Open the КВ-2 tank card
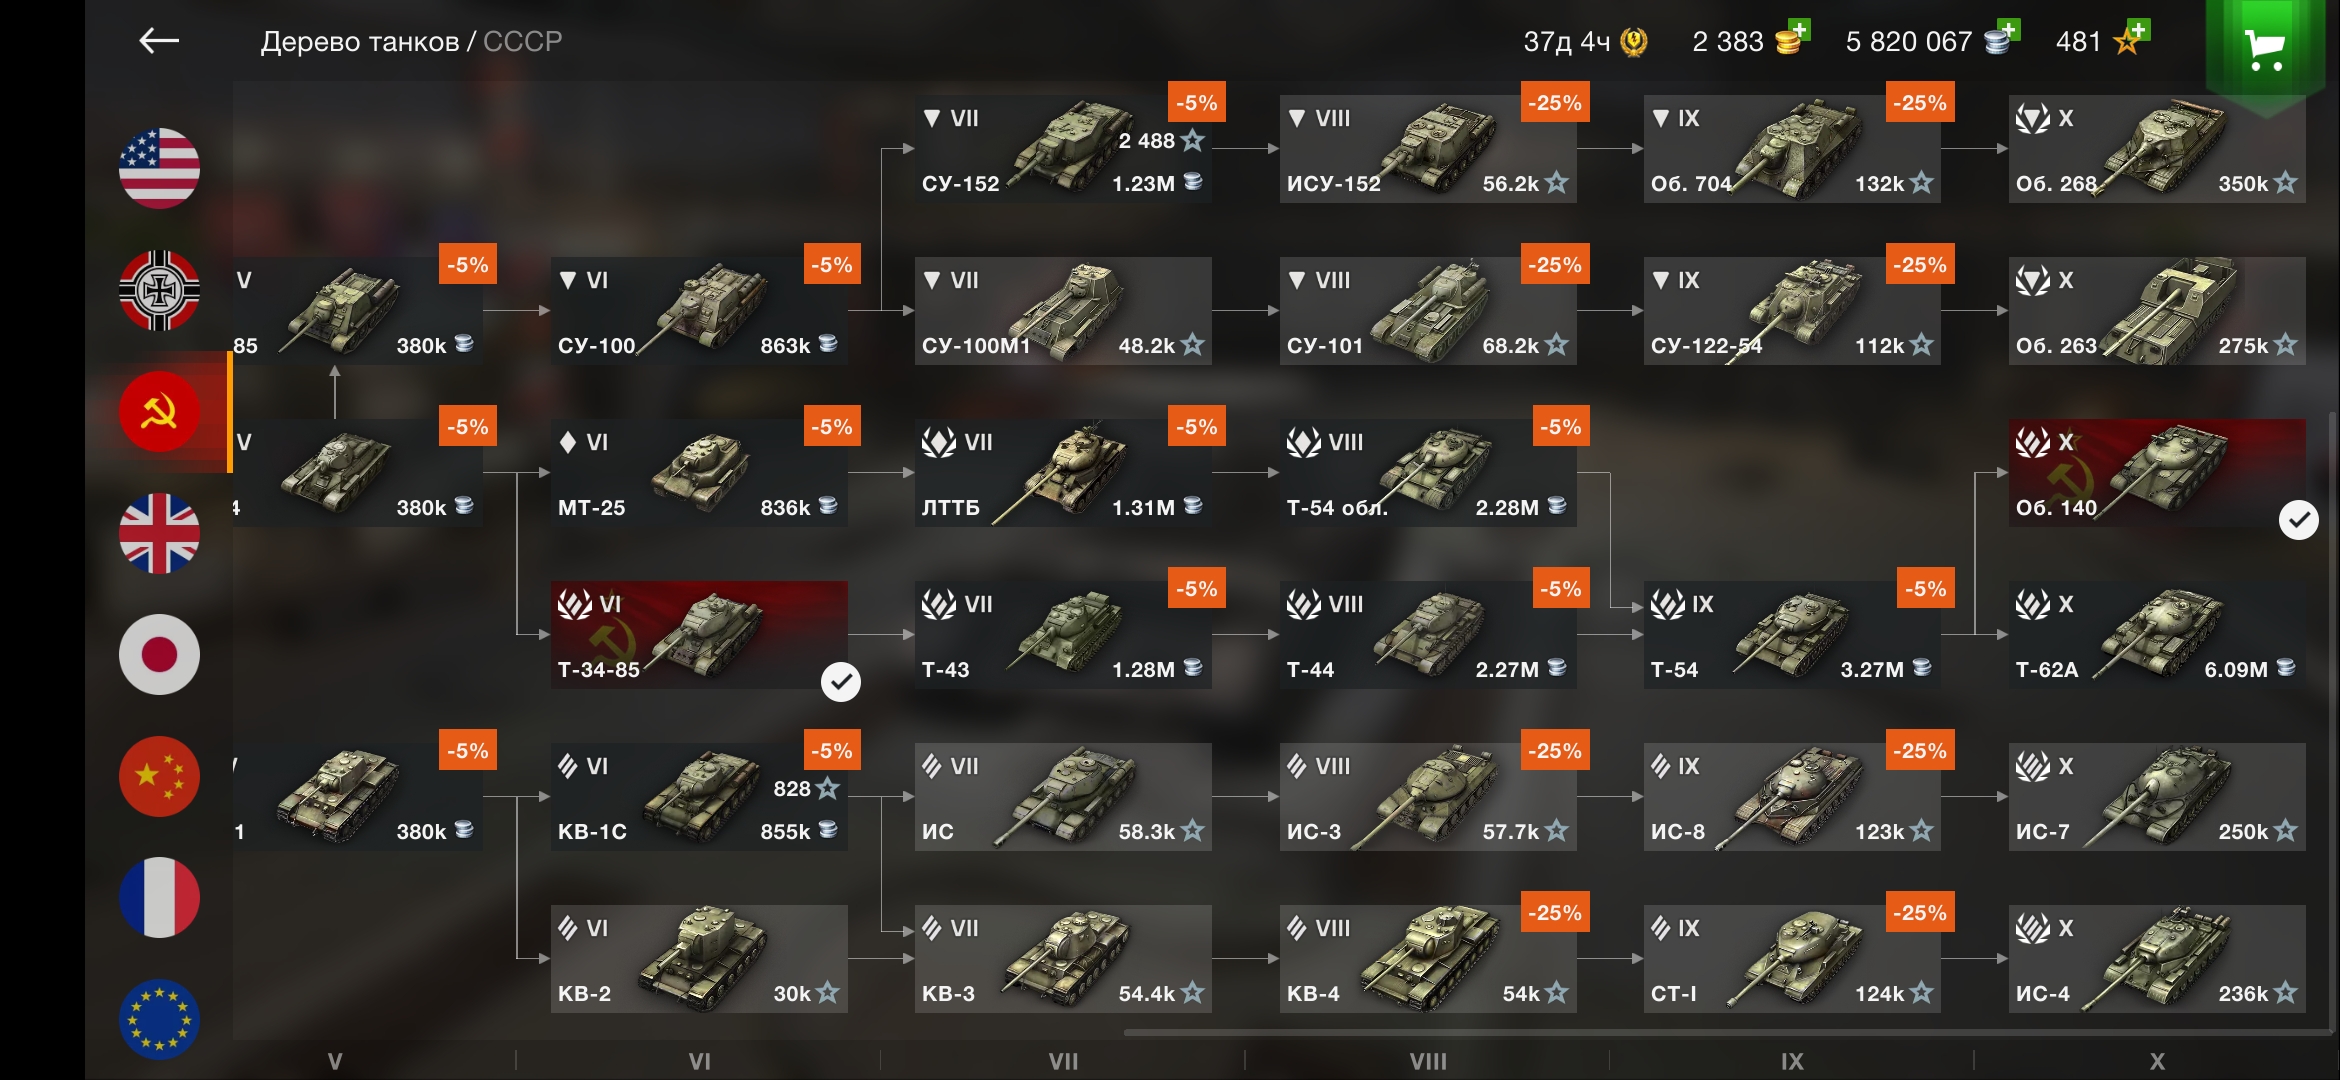 699,959
